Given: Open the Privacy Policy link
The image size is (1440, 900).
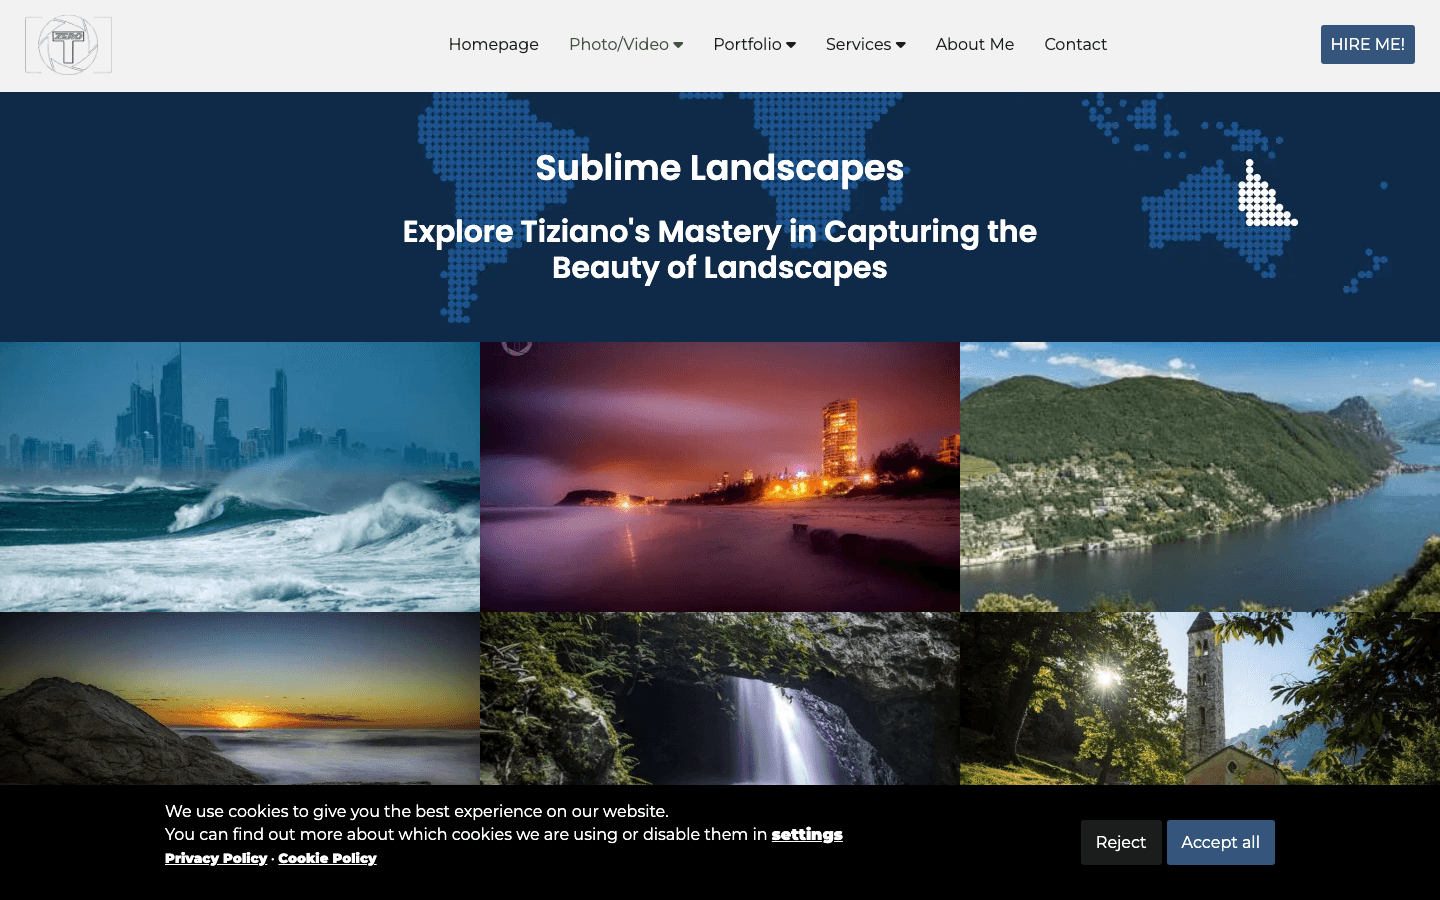Looking at the screenshot, I should (x=216, y=858).
